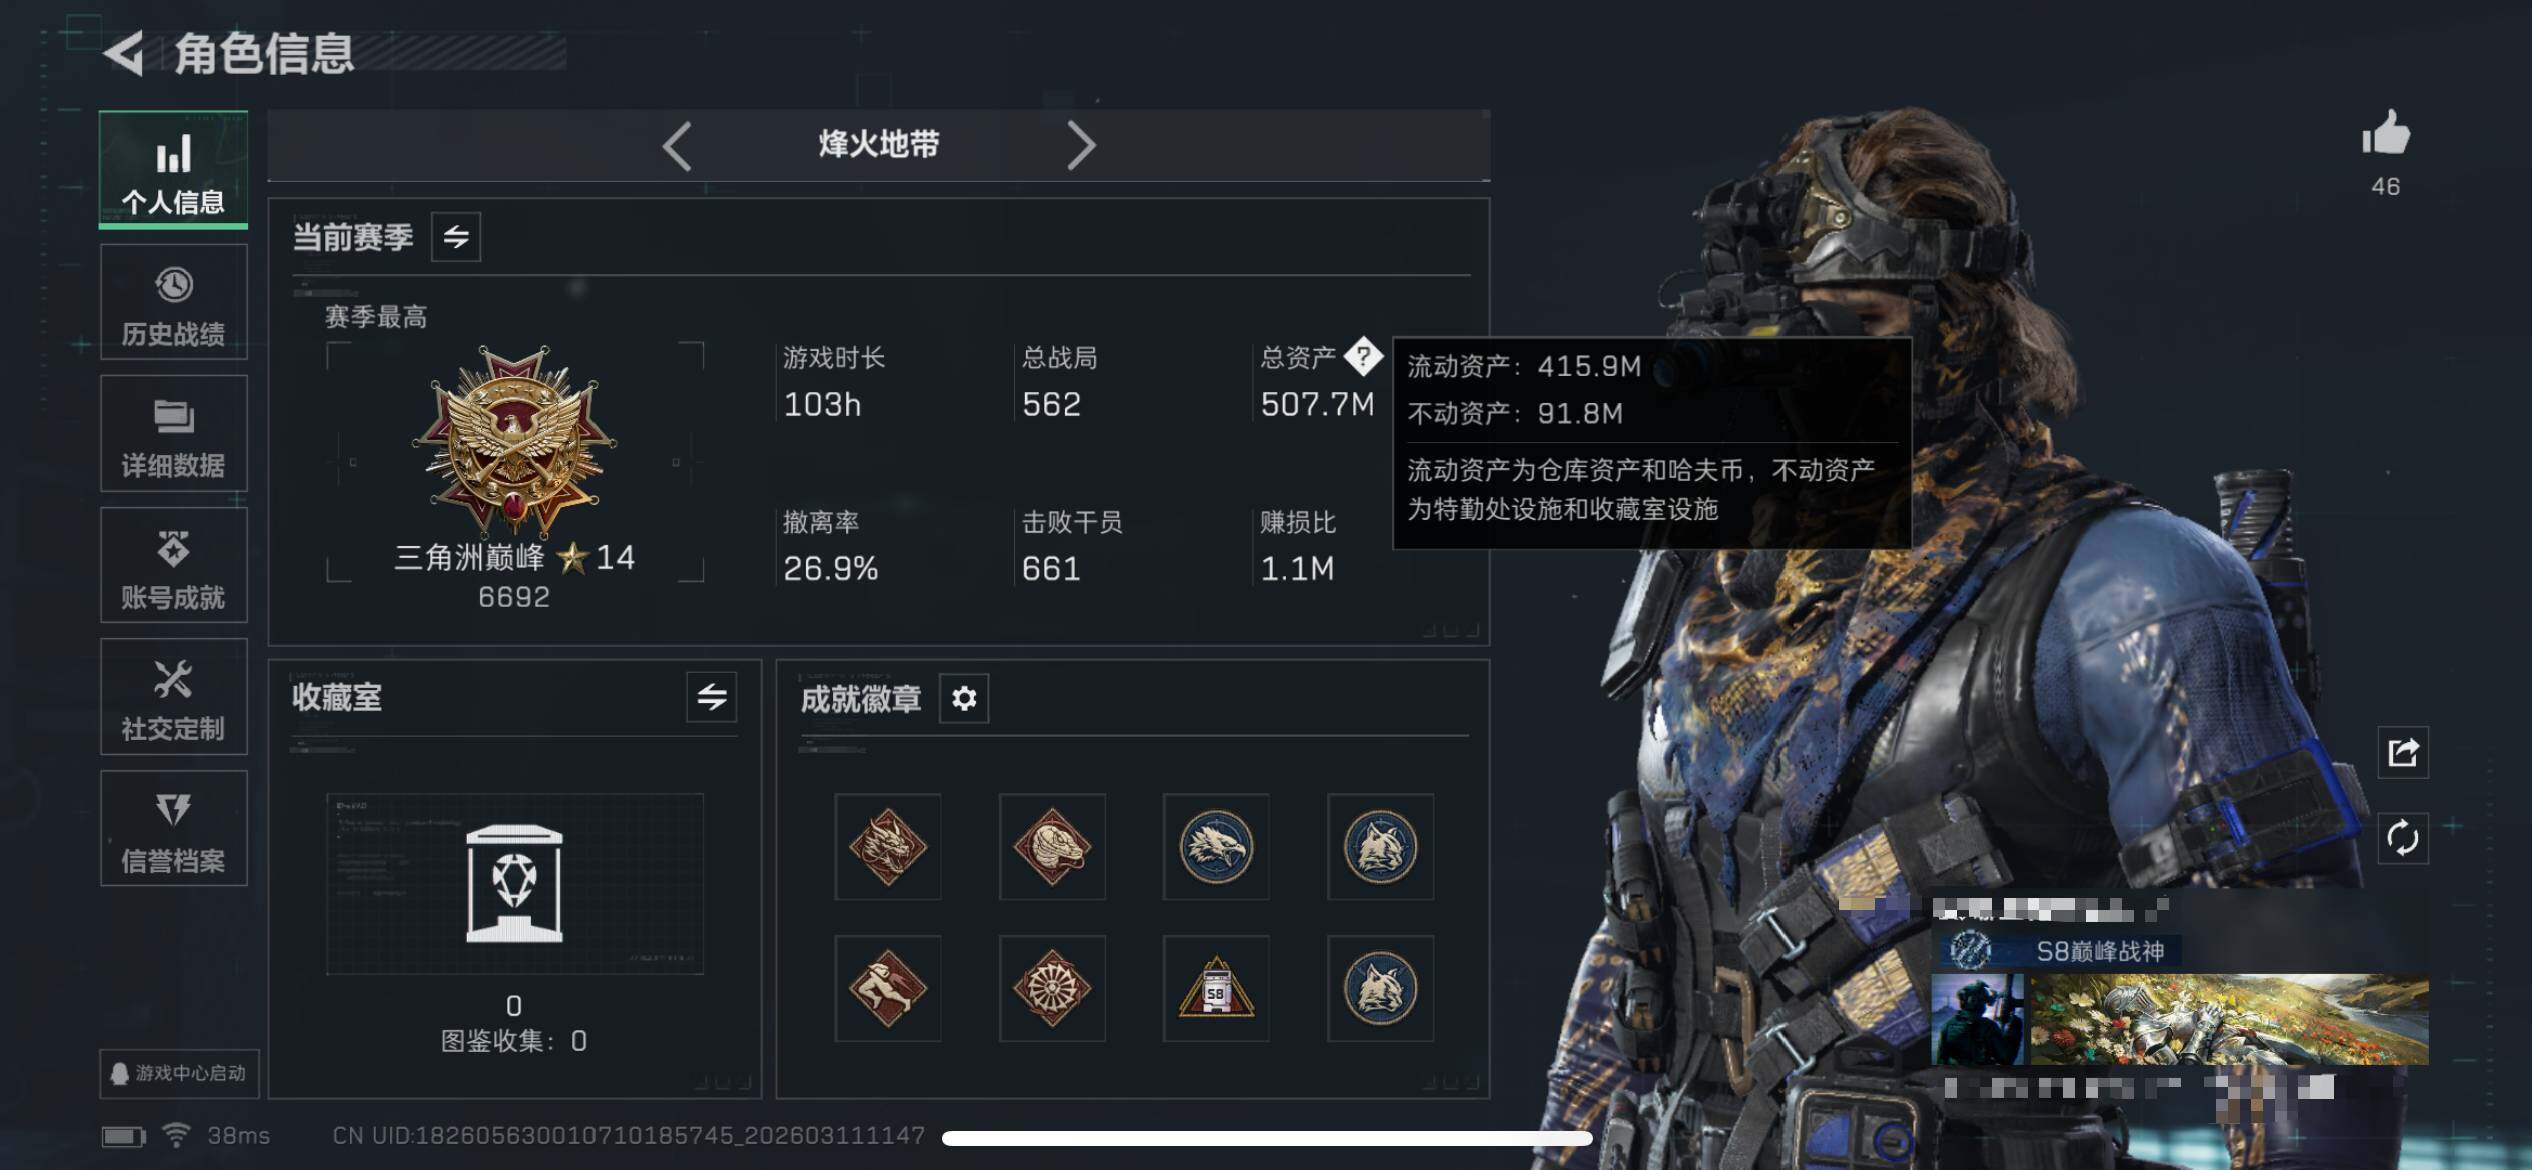Open the 收藏室 display case thumbnail
2532x1170 pixels.
(515, 884)
